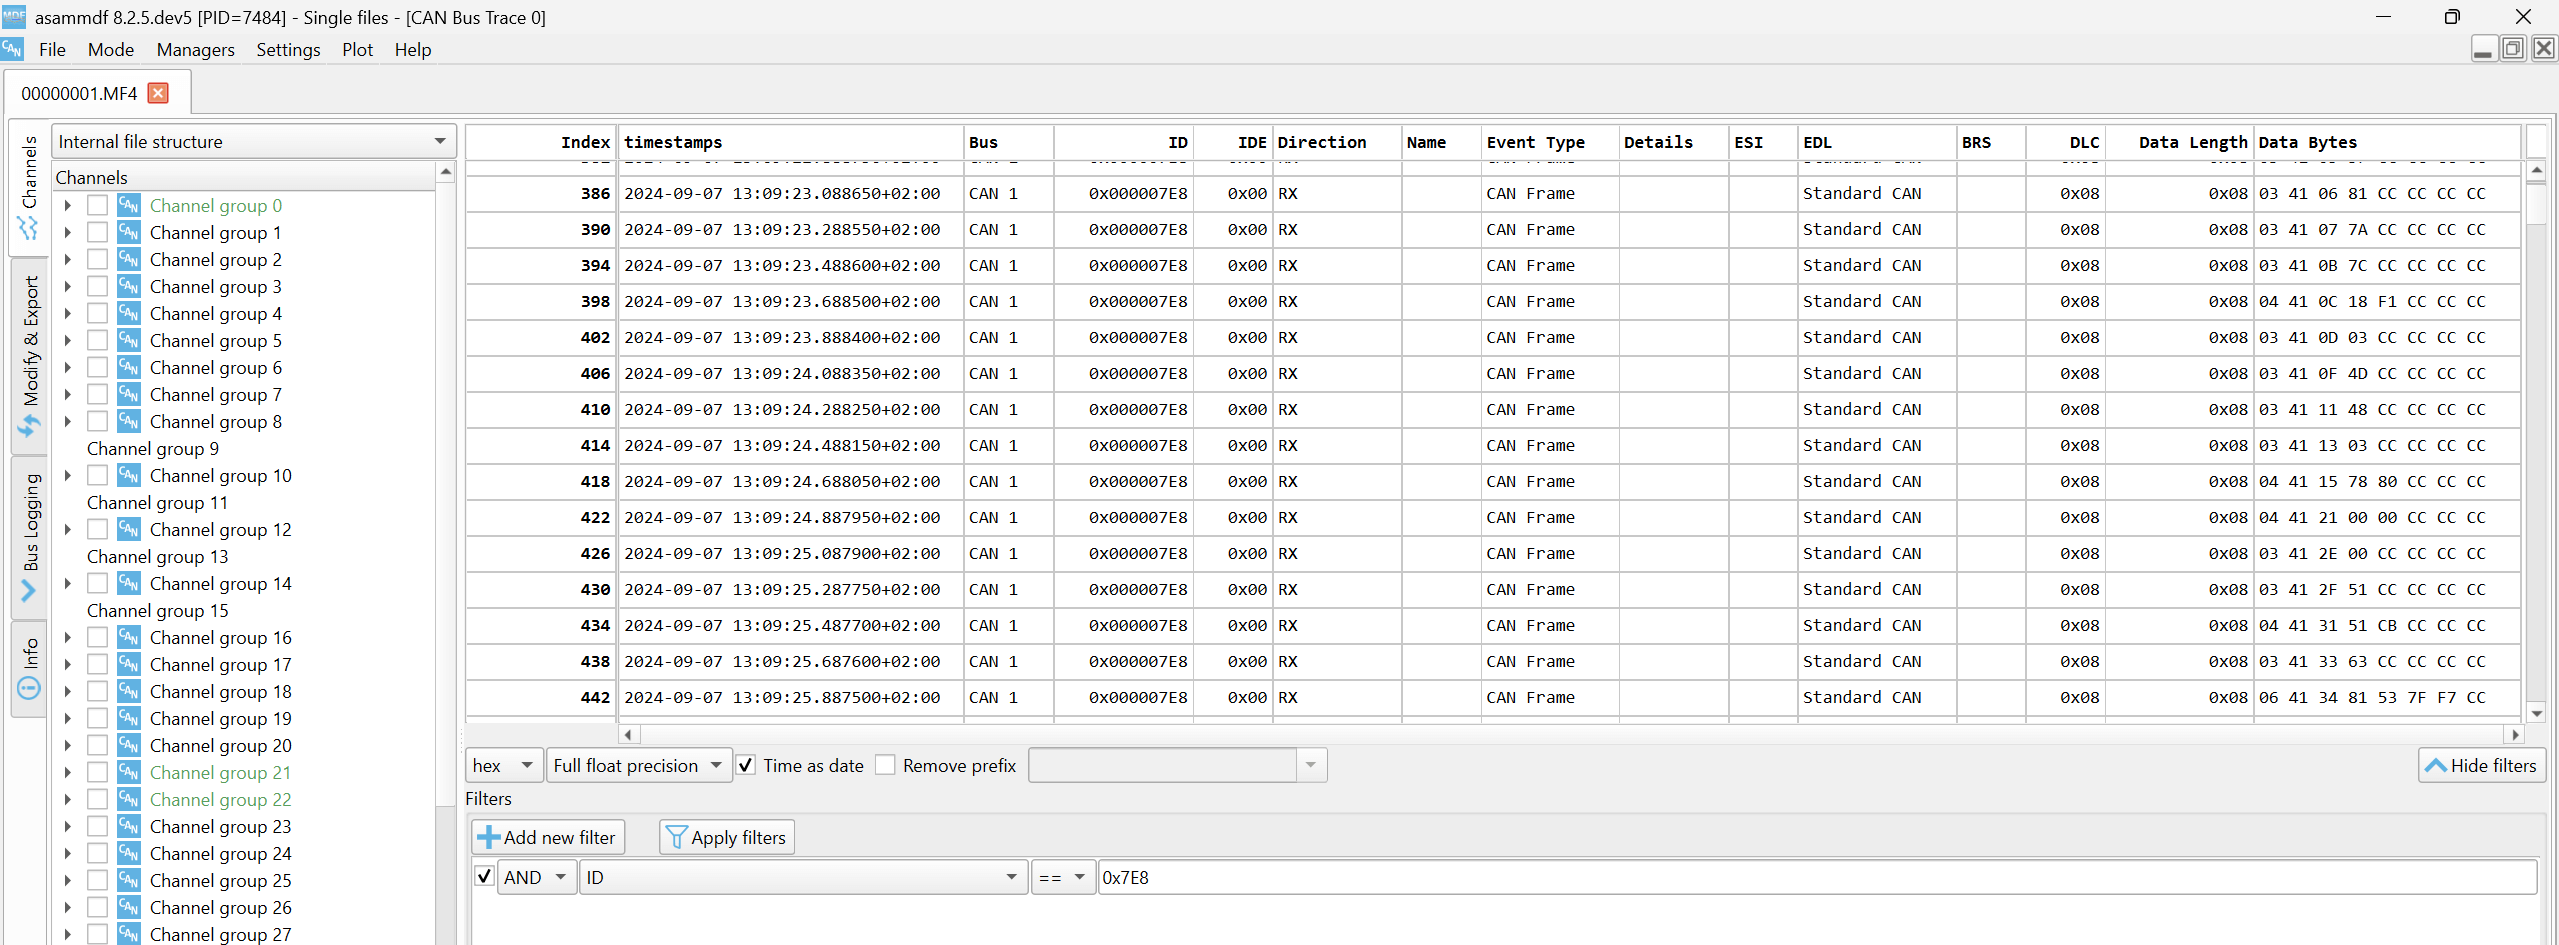The image size is (2559, 945).
Task: Expand Channel group 6 tree node
Action: (x=68, y=367)
